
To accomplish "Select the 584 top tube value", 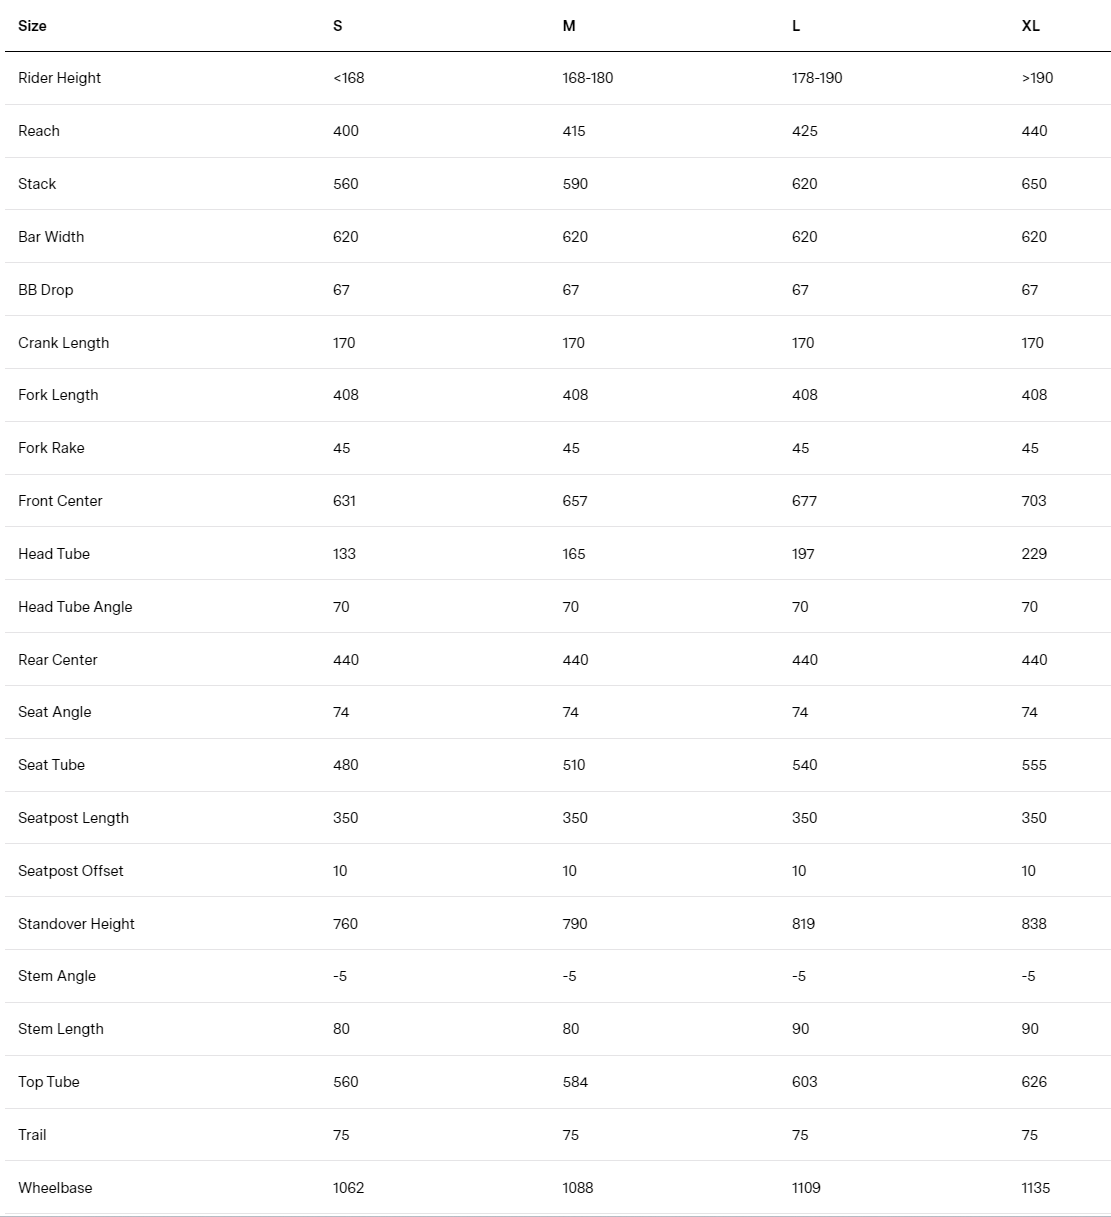I will pyautogui.click(x=575, y=1082).
